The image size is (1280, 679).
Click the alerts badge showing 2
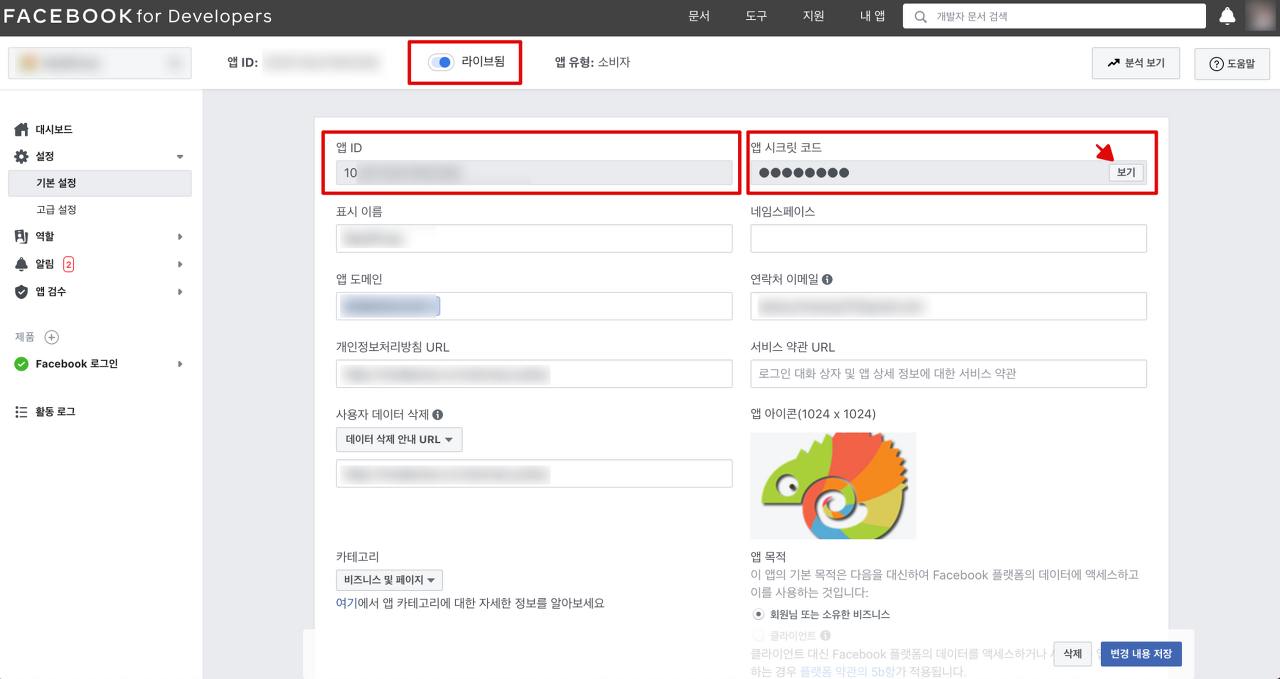pos(68,264)
